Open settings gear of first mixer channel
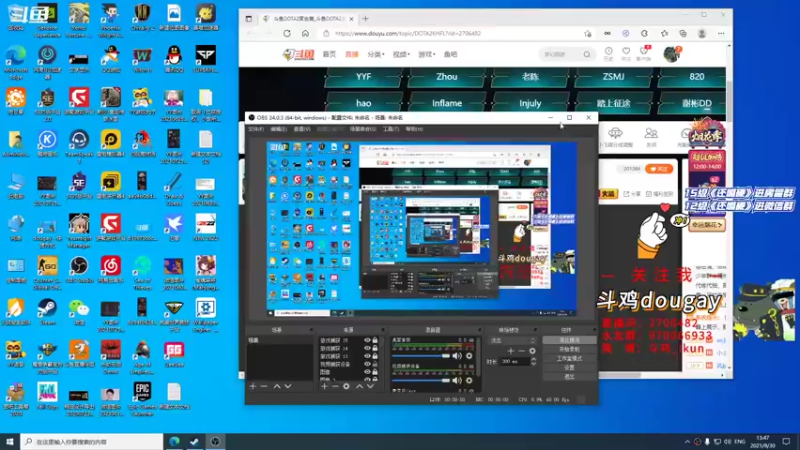 pos(469,356)
